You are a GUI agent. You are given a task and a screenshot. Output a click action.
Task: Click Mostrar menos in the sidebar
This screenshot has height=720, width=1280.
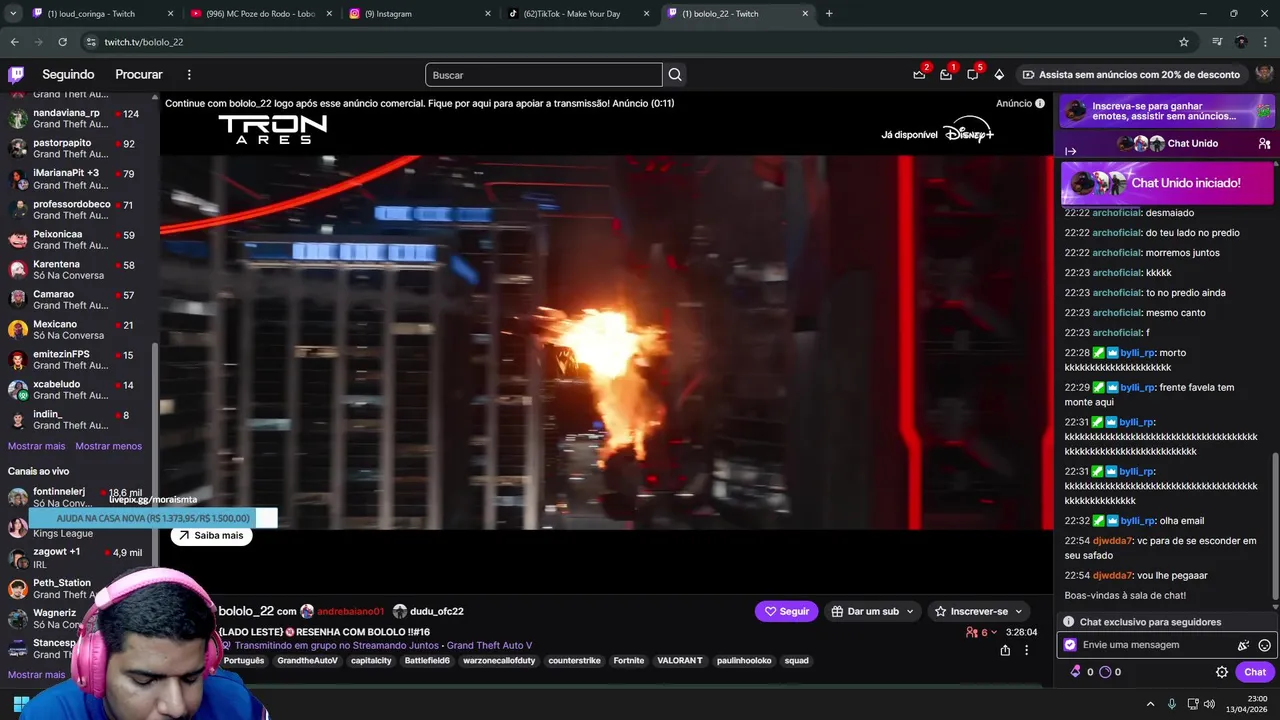109,446
